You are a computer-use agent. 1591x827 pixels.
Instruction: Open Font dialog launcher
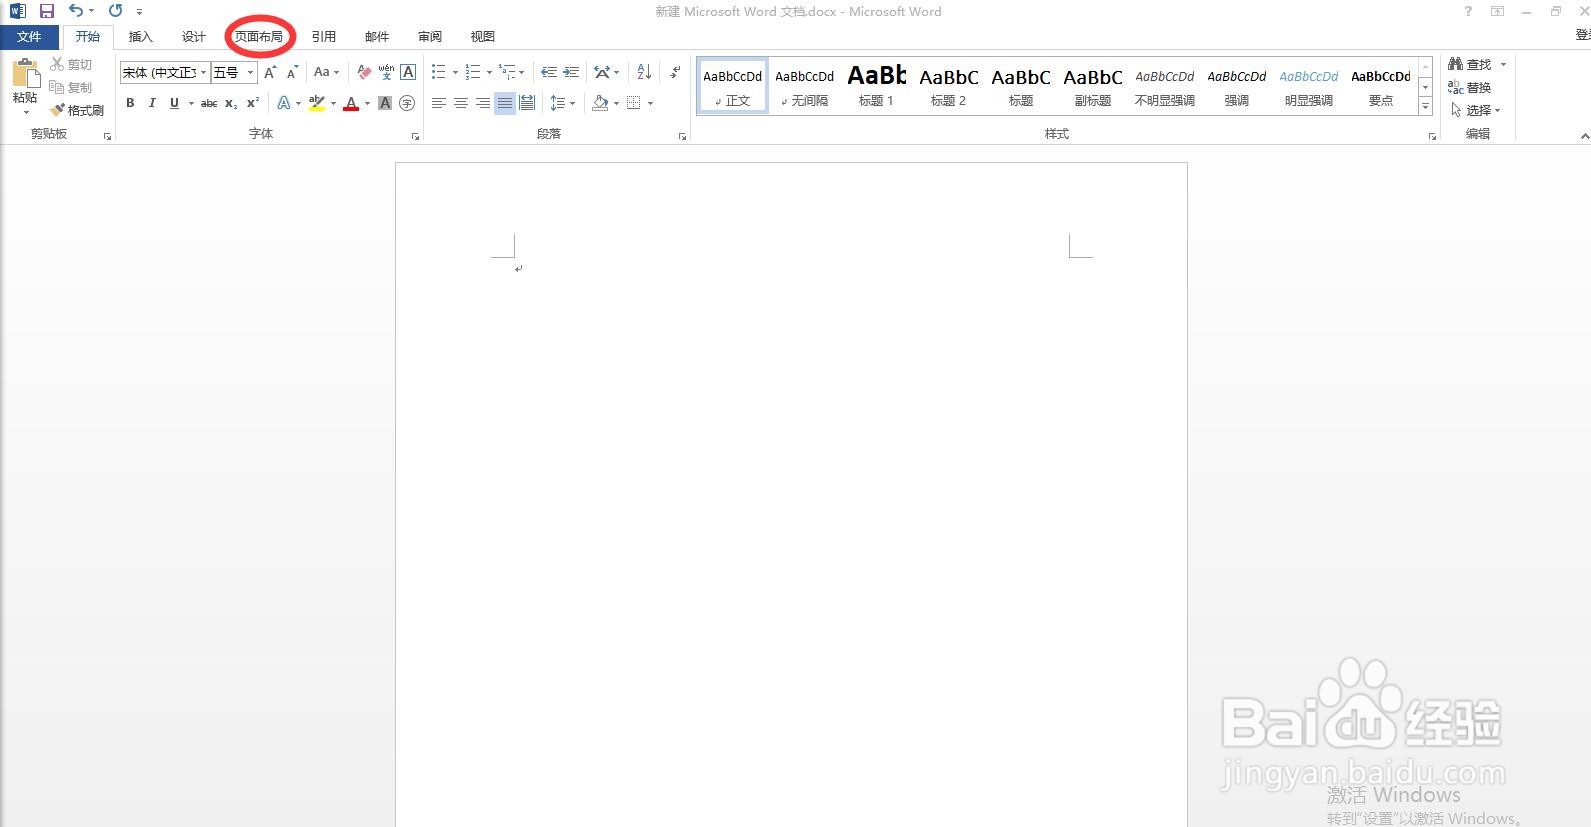coord(415,136)
